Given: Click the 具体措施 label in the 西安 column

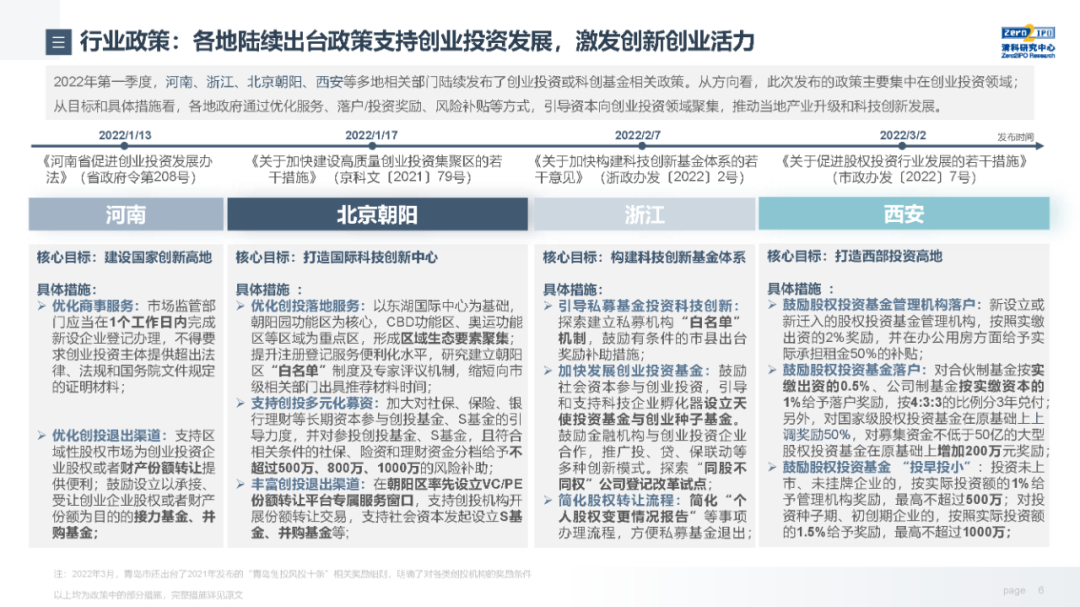Looking at the screenshot, I should click(800, 289).
